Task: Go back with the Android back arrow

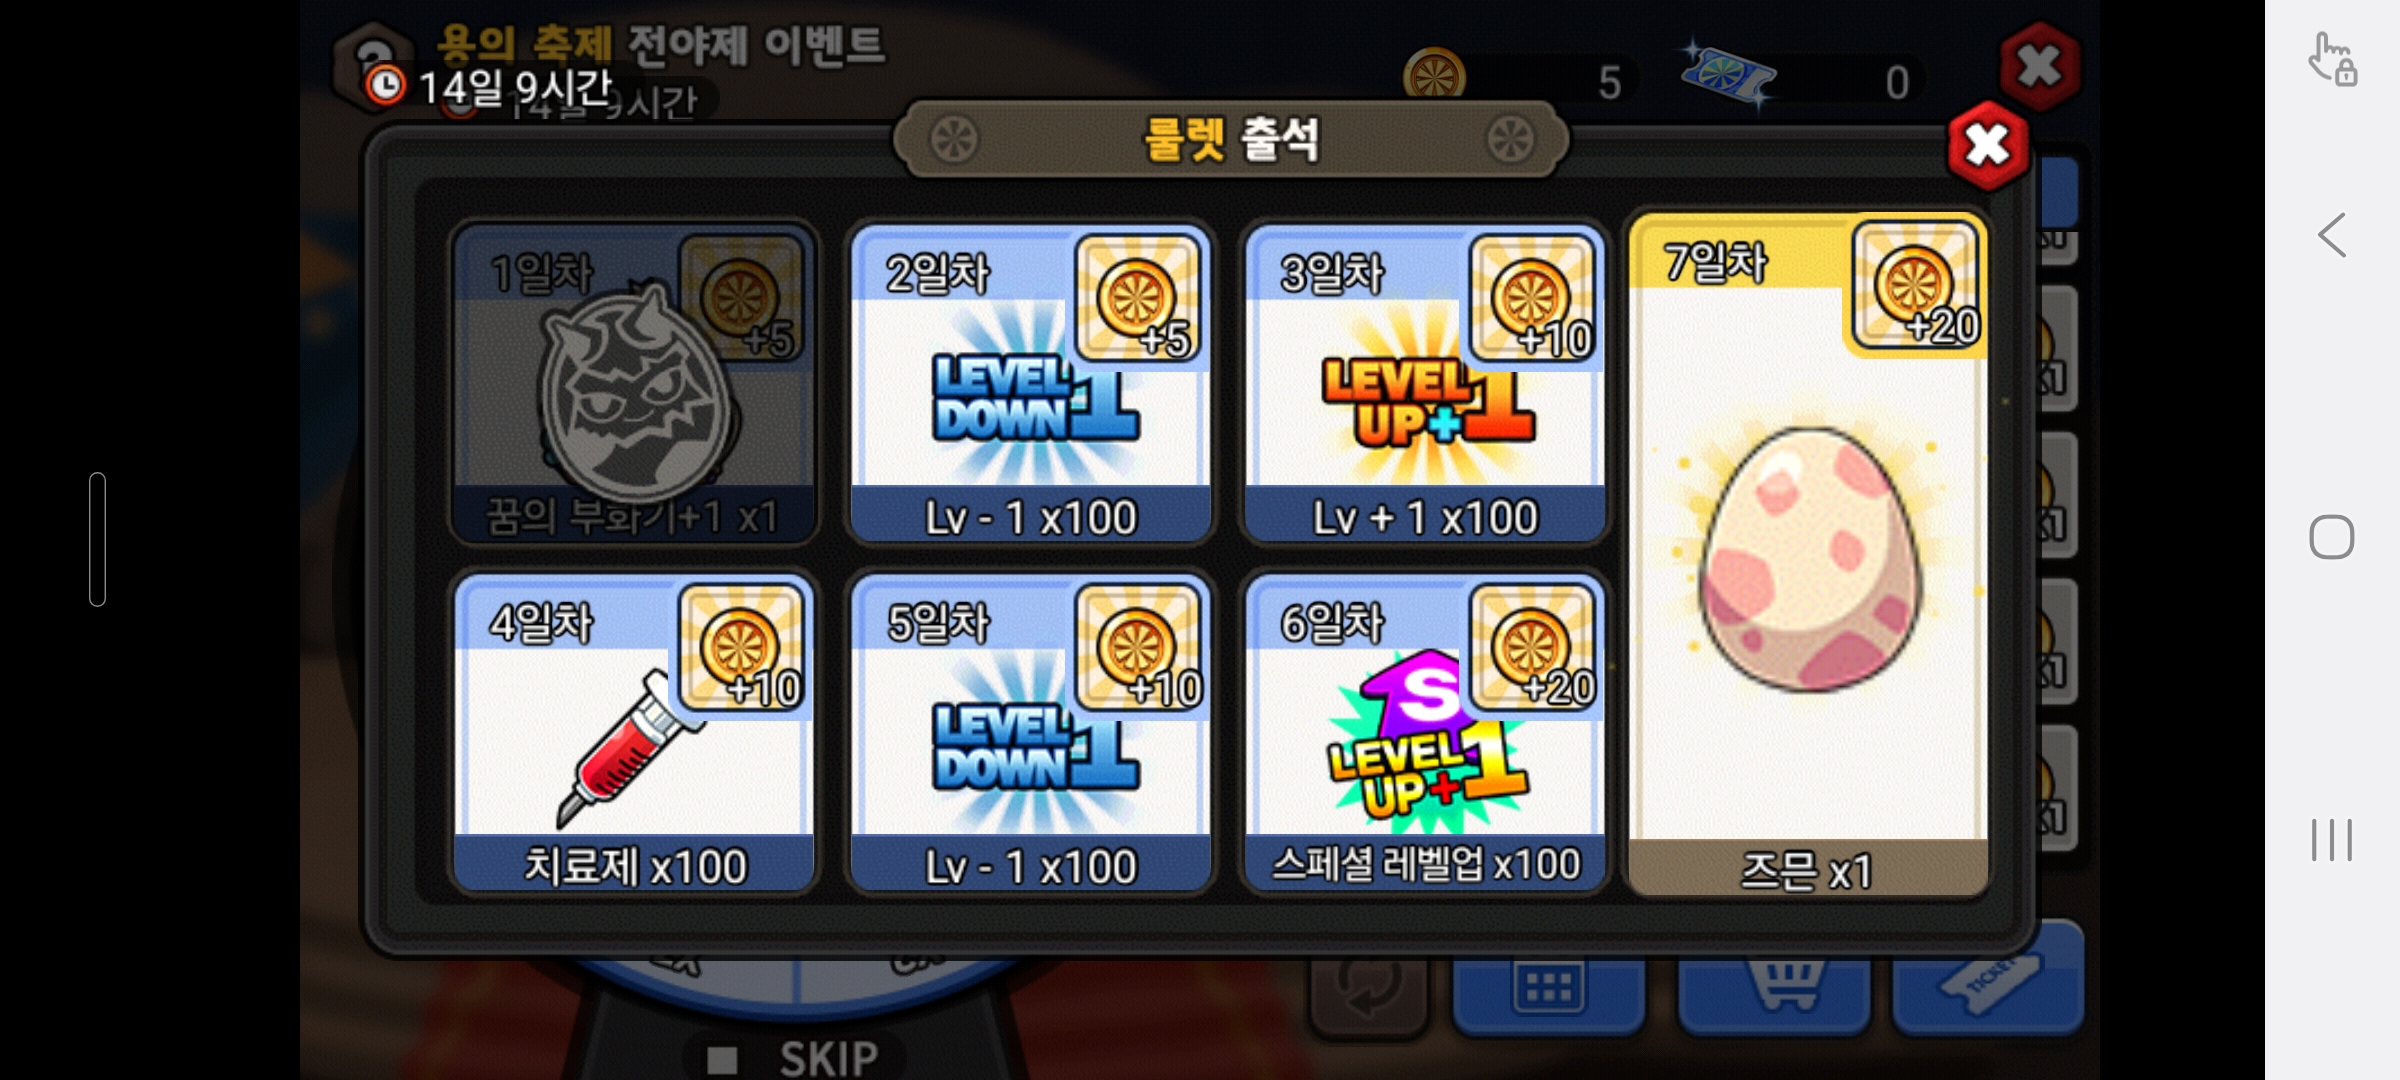Action: tap(2332, 235)
